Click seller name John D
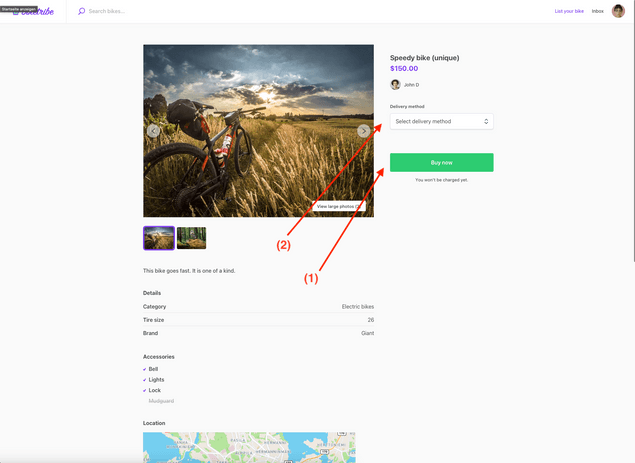Image resolution: width=635 pixels, height=463 pixels. [x=411, y=85]
